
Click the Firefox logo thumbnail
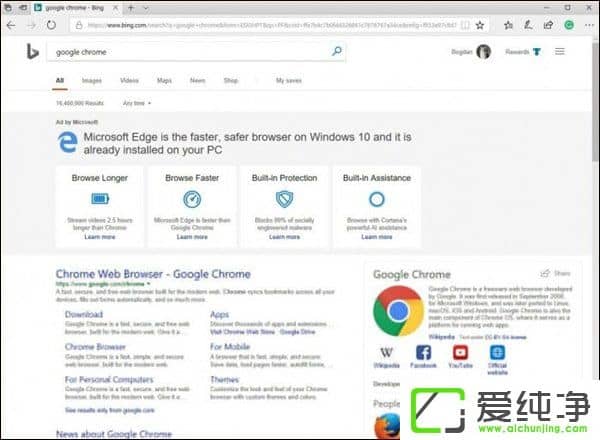click(x=387, y=426)
